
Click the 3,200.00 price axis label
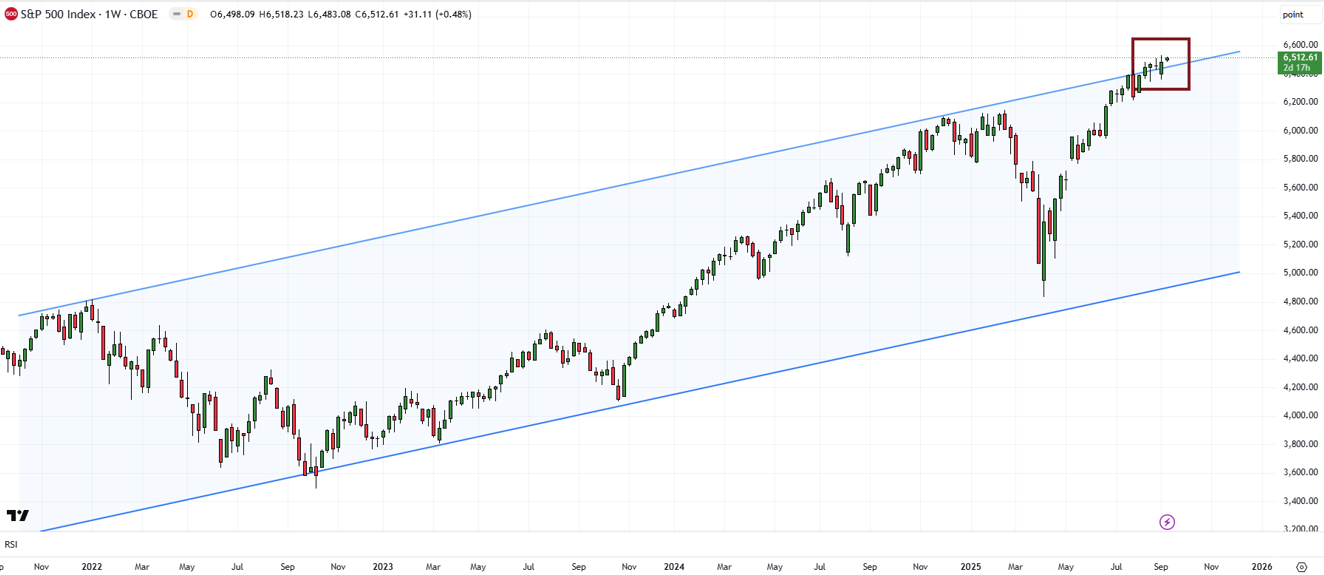pyautogui.click(x=1299, y=529)
